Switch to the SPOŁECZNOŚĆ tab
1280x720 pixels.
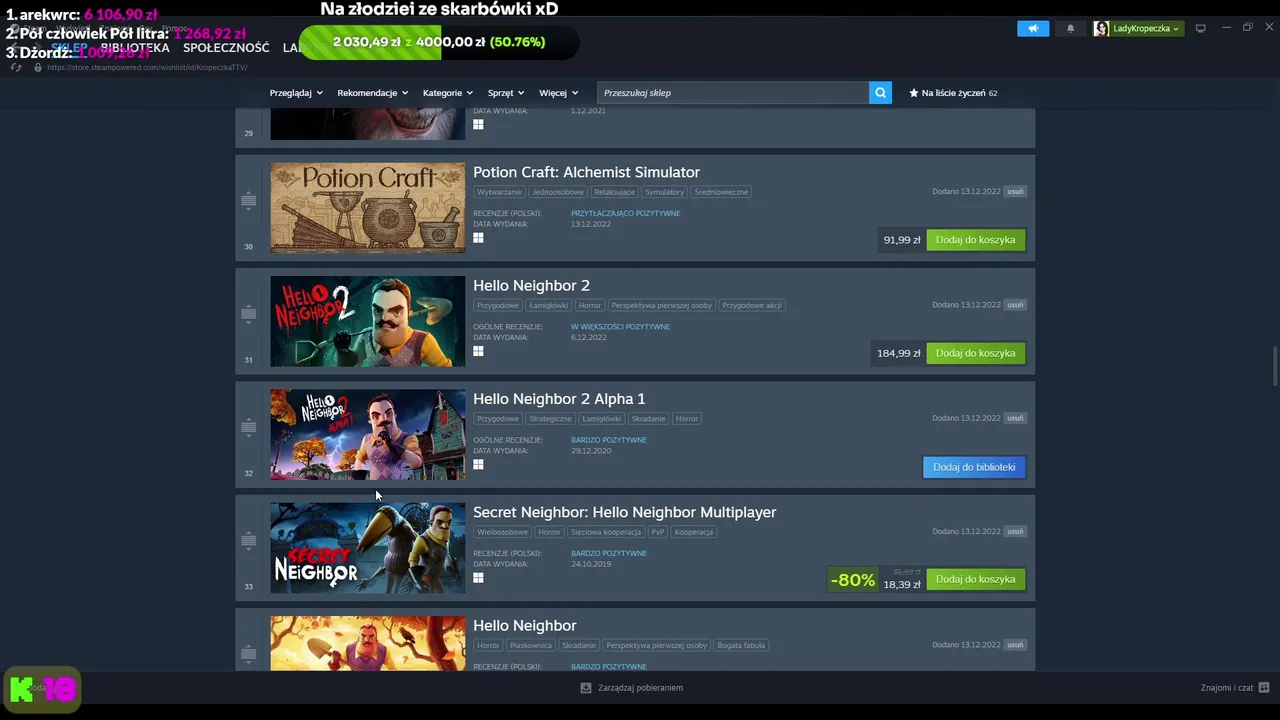[x=226, y=48]
